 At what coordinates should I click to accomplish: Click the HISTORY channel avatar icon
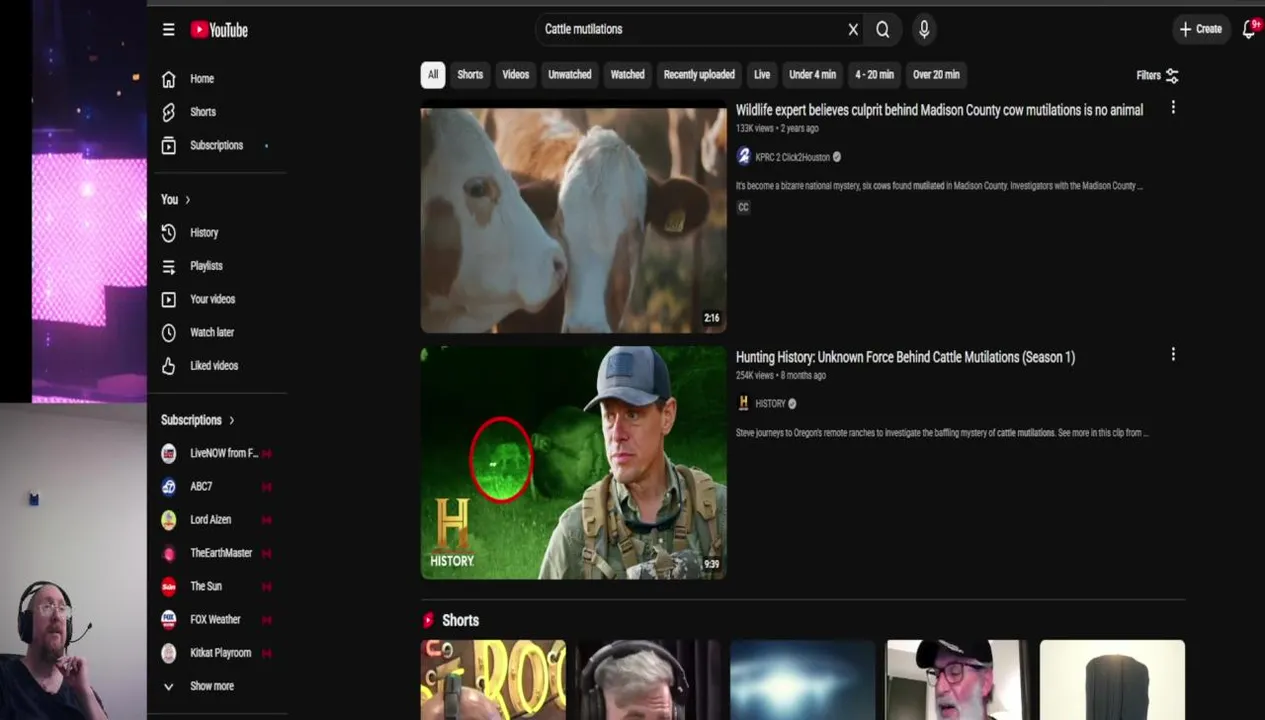743,403
